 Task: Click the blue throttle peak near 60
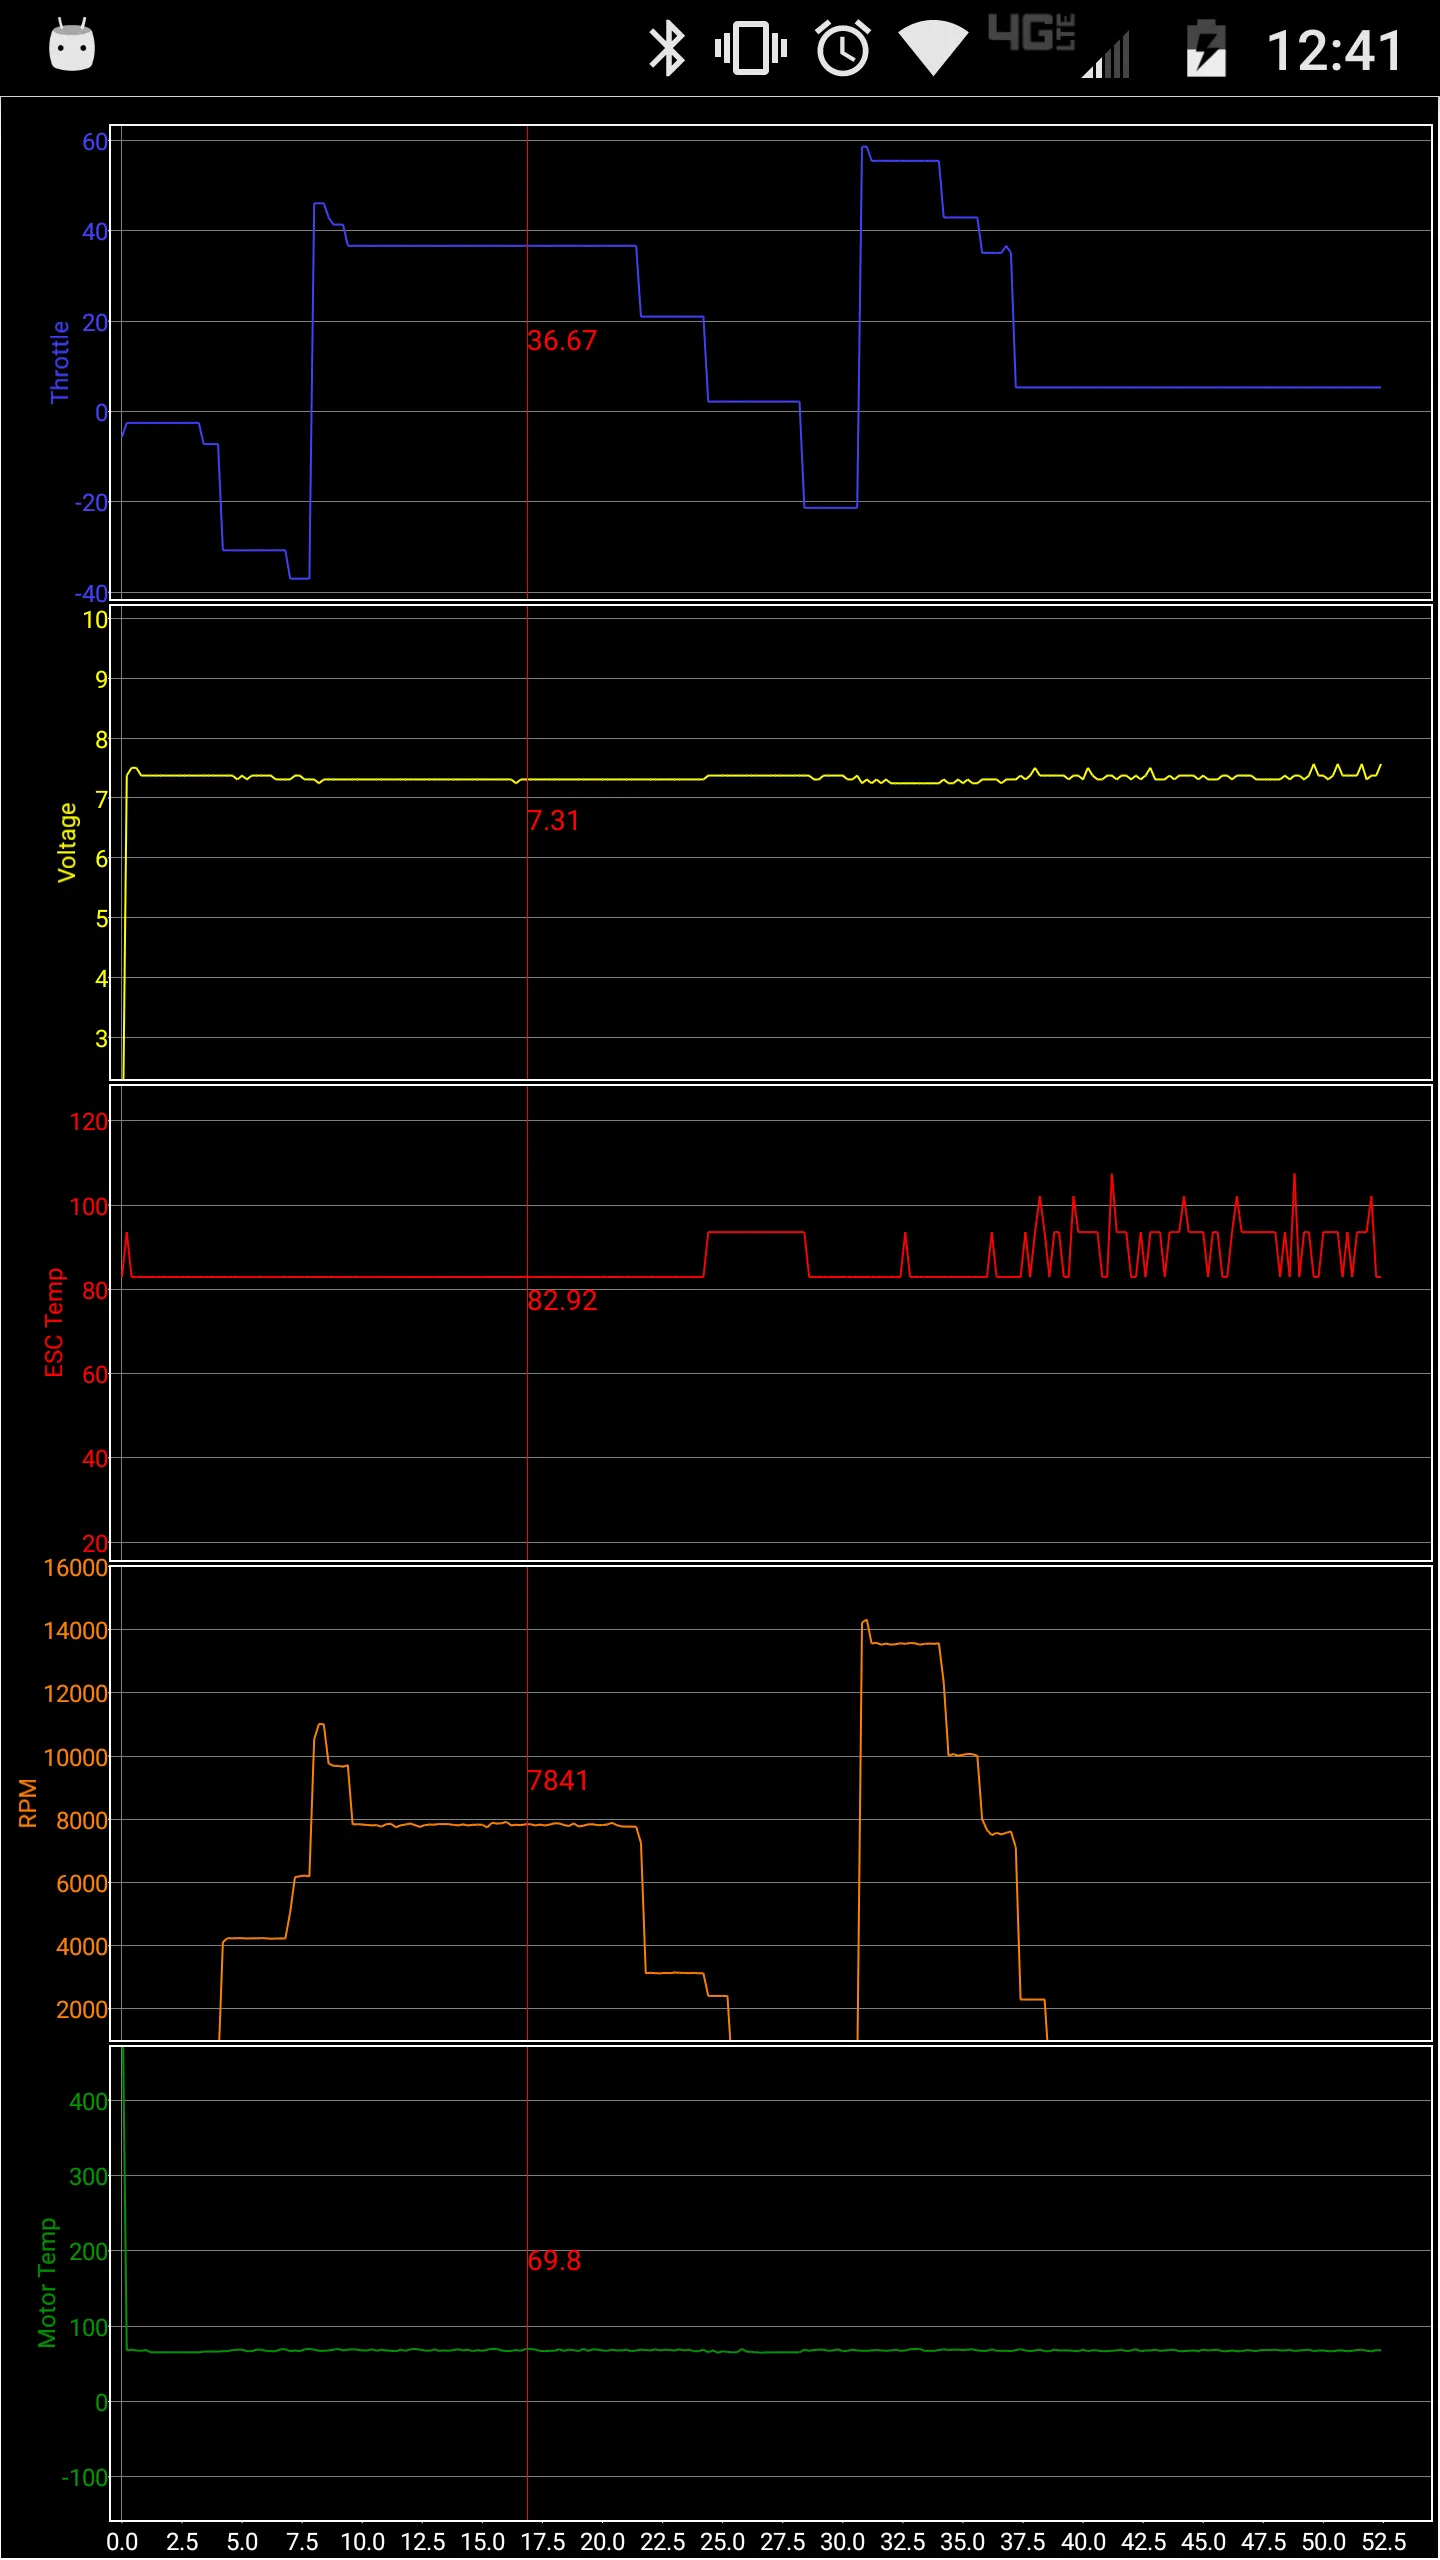click(865, 149)
